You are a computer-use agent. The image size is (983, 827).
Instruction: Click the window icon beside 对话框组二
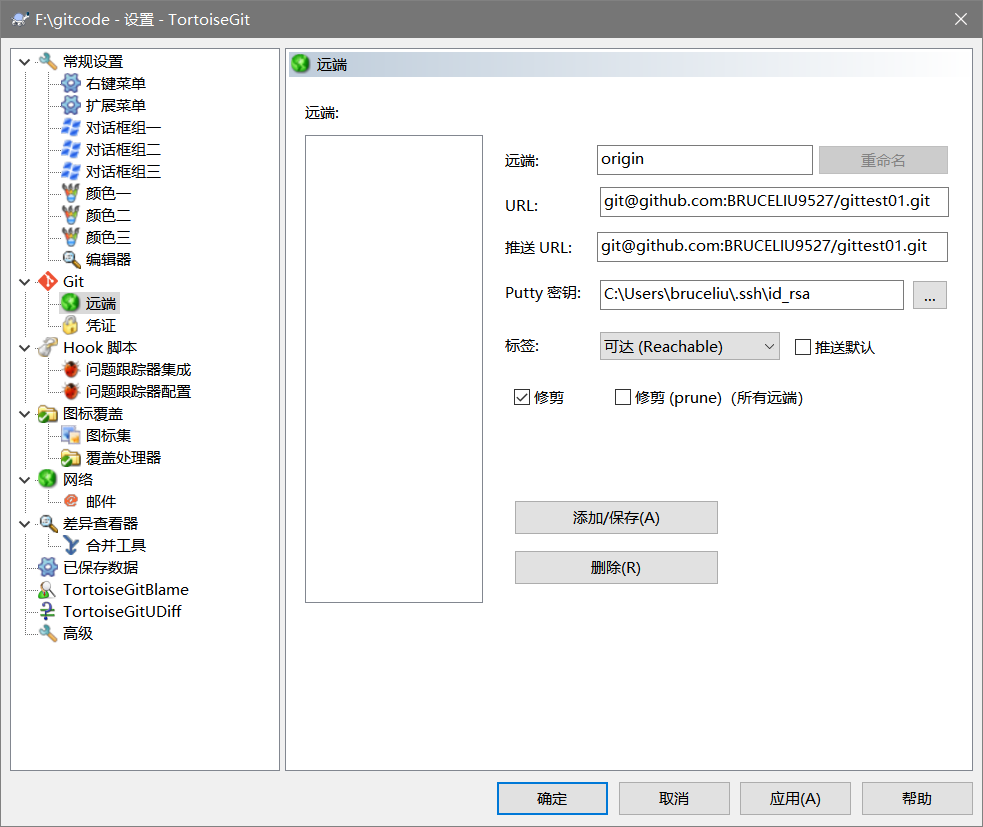click(71, 149)
